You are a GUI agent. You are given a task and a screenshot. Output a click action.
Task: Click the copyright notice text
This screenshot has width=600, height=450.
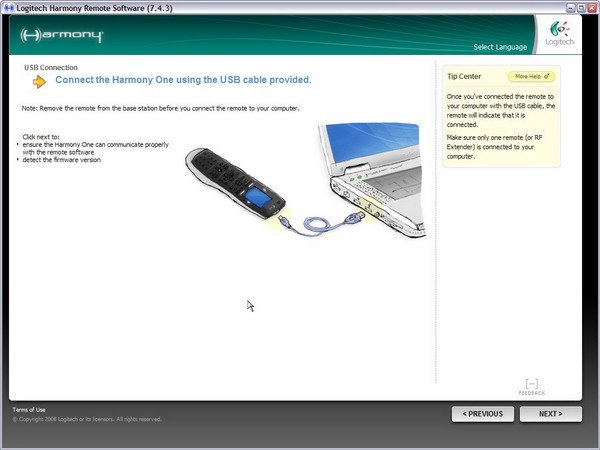click(x=87, y=419)
